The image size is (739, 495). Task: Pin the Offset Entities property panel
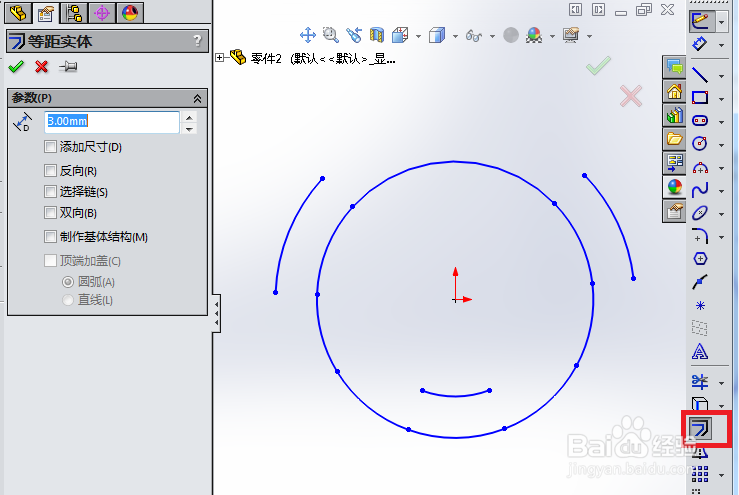pos(68,66)
